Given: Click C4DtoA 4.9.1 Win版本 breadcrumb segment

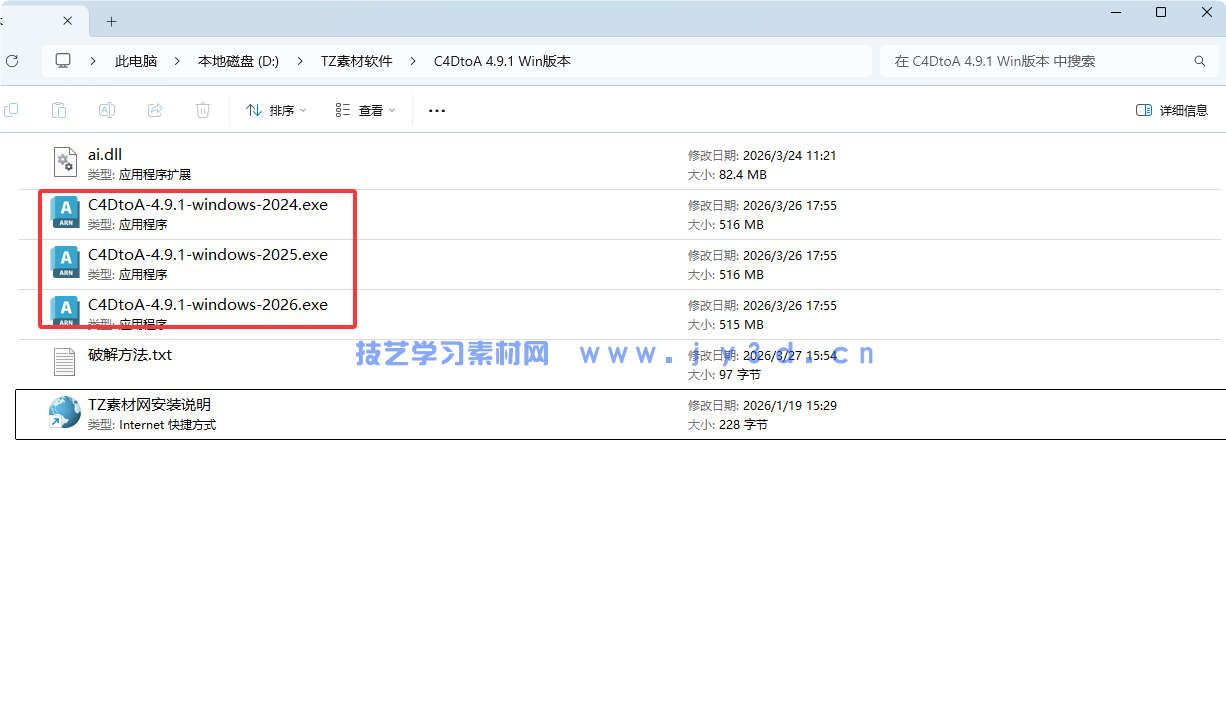Looking at the screenshot, I should 502,61.
